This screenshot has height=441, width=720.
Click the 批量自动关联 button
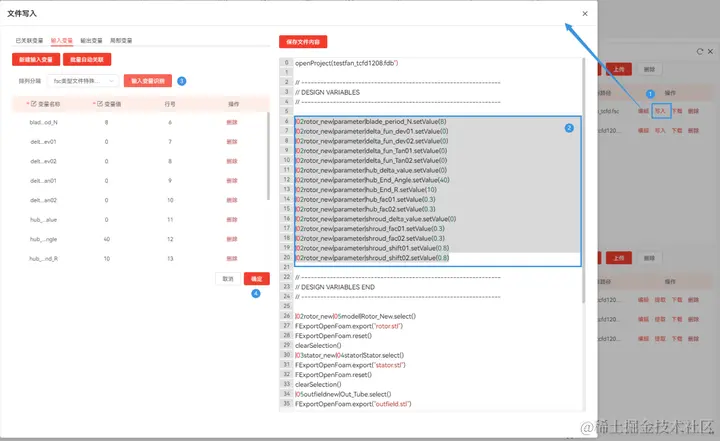87,59
